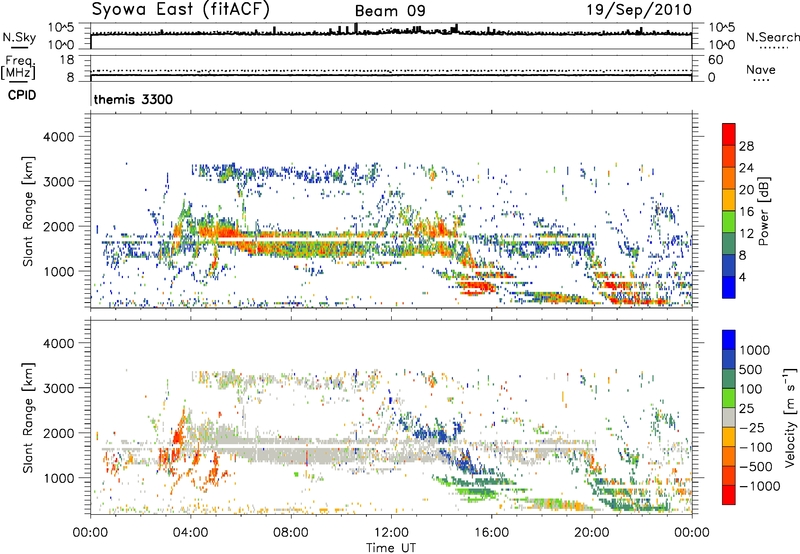Viewport: 800px width, 554px height.
Task: Click the '3000' tick of the velocity panel
Action: pos(58,388)
